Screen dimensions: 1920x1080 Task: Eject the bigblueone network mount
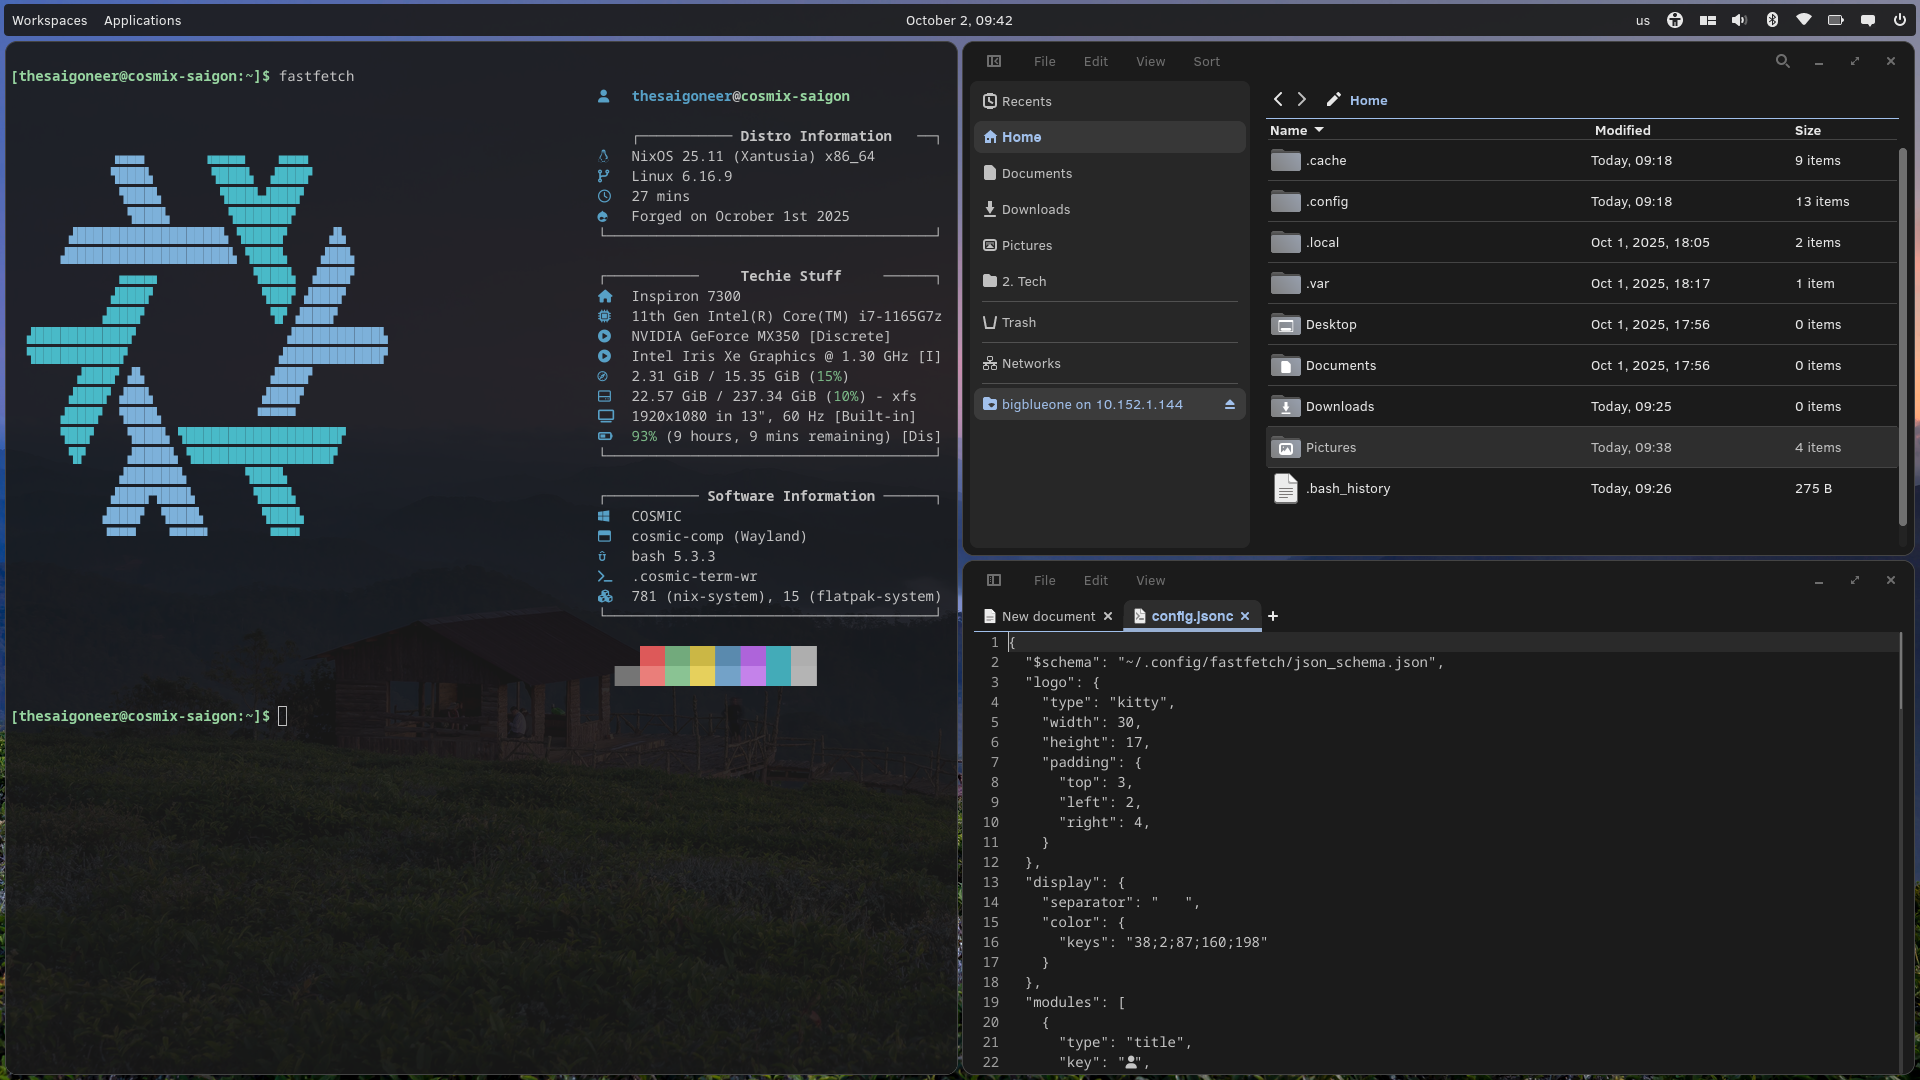[1229, 405]
